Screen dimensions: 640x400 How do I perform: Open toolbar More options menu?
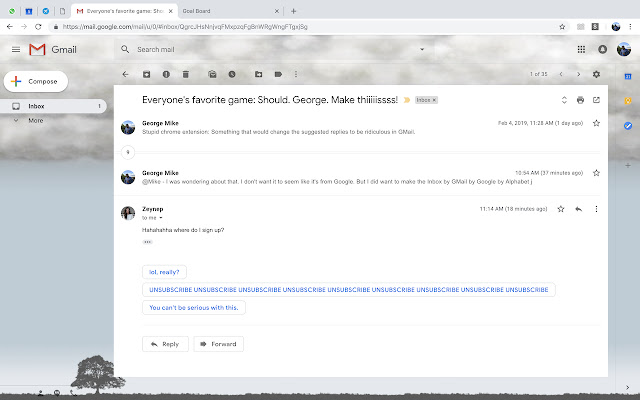[x=296, y=74]
